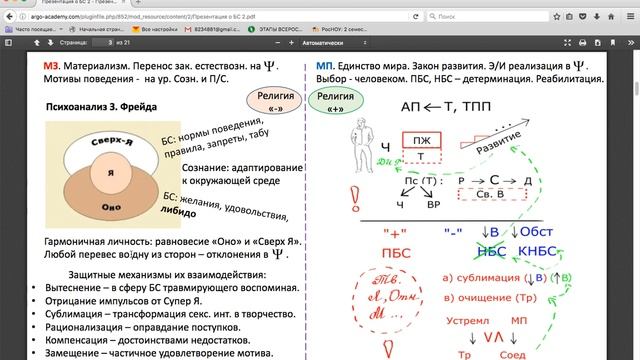Click the address bar URL field
The width and height of the screenshot is (640, 360).
click(x=216, y=17)
